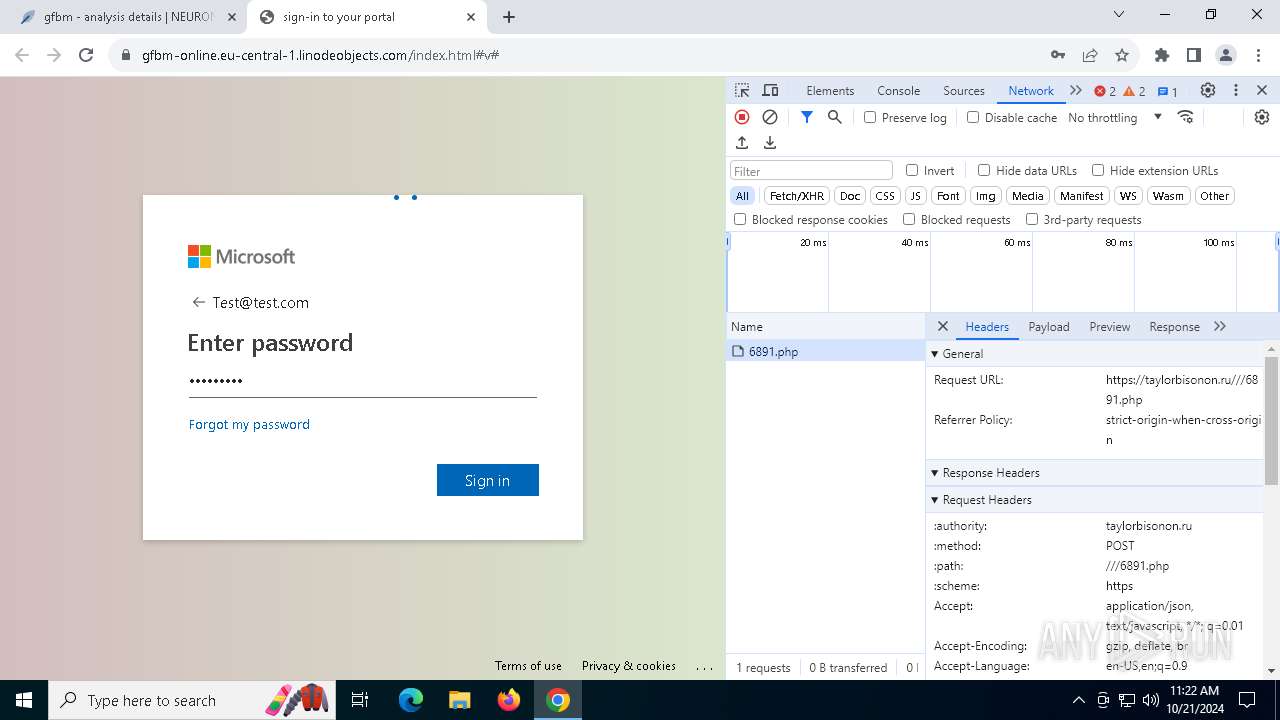Open Network panel settings gear
Screen dimensions: 1280x720
click(1262, 117)
